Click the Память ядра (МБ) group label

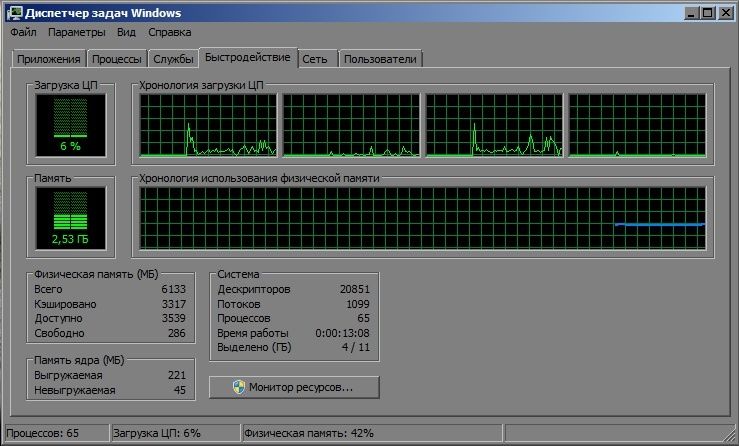pos(79,360)
